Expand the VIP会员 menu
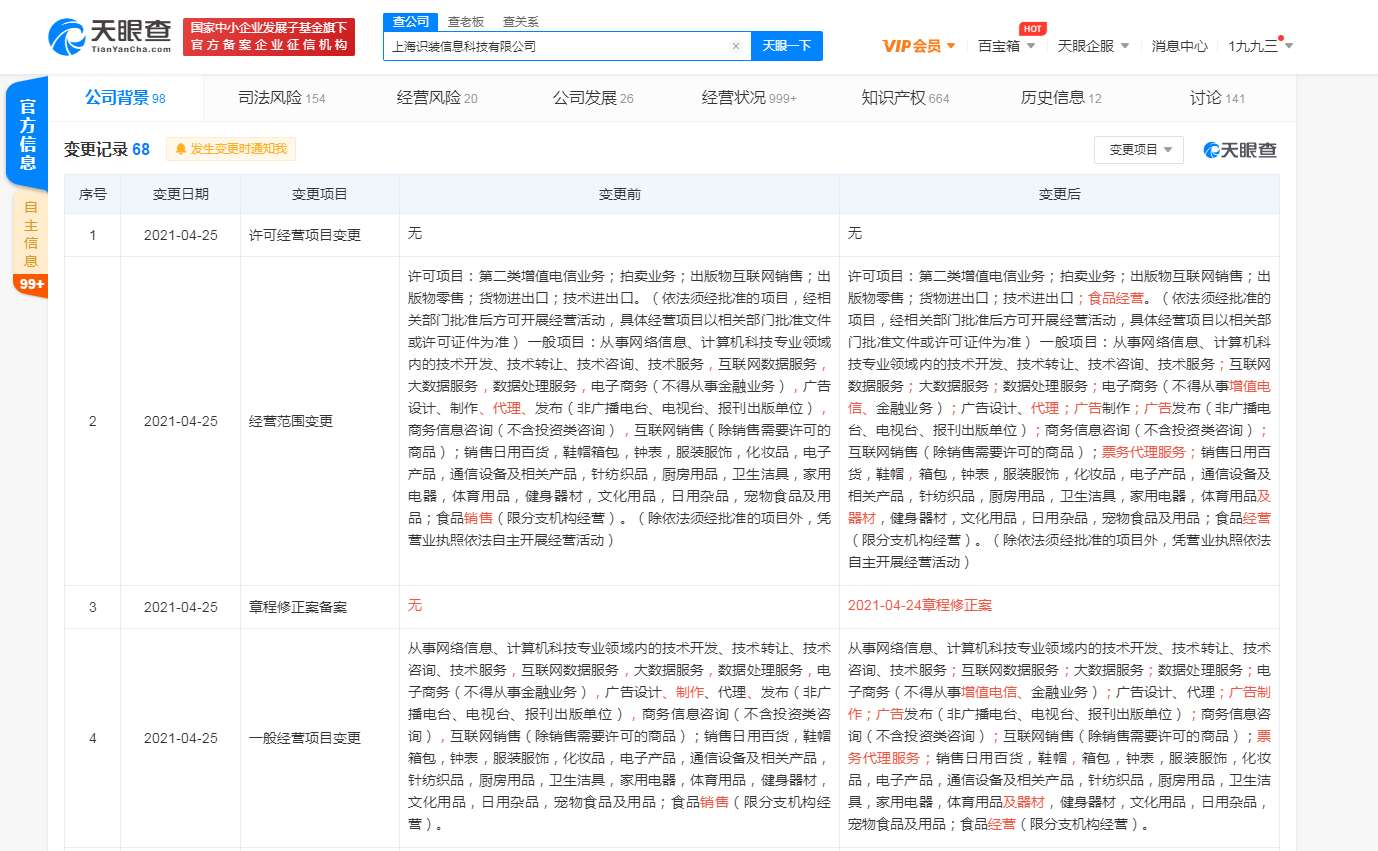This screenshot has height=851, width=1378. 919,46
